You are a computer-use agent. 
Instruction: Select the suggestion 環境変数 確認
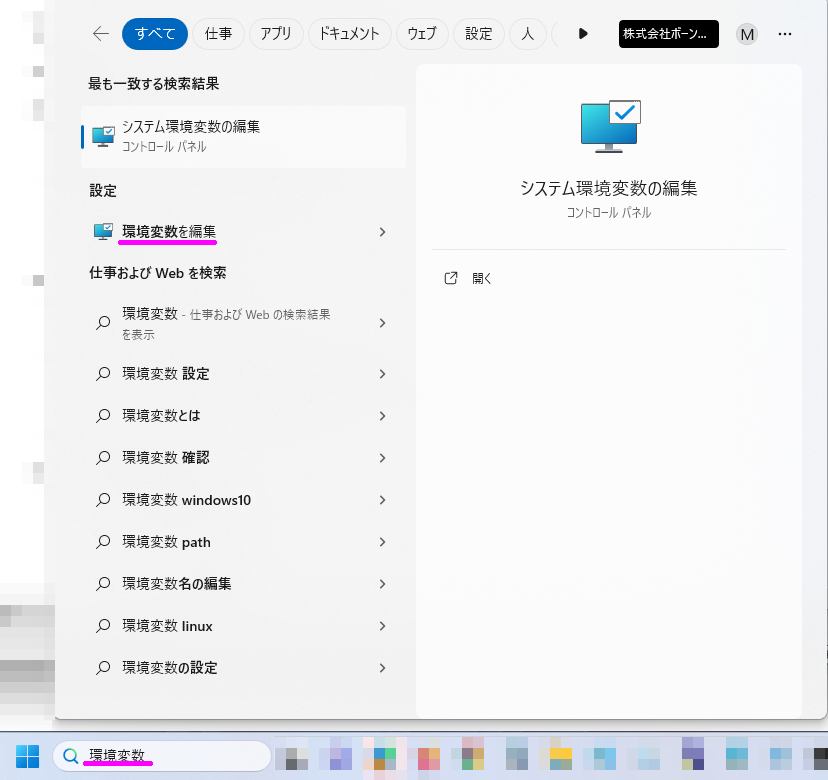click(243, 458)
